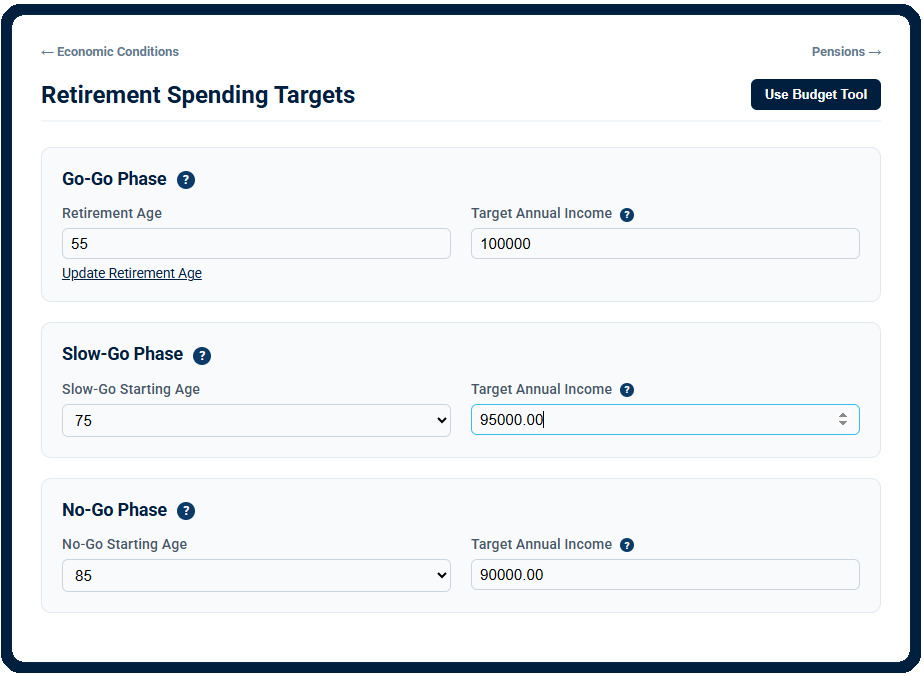Go back to Economic Conditions page
The width and height of the screenshot is (924, 676).
pyautogui.click(x=110, y=52)
